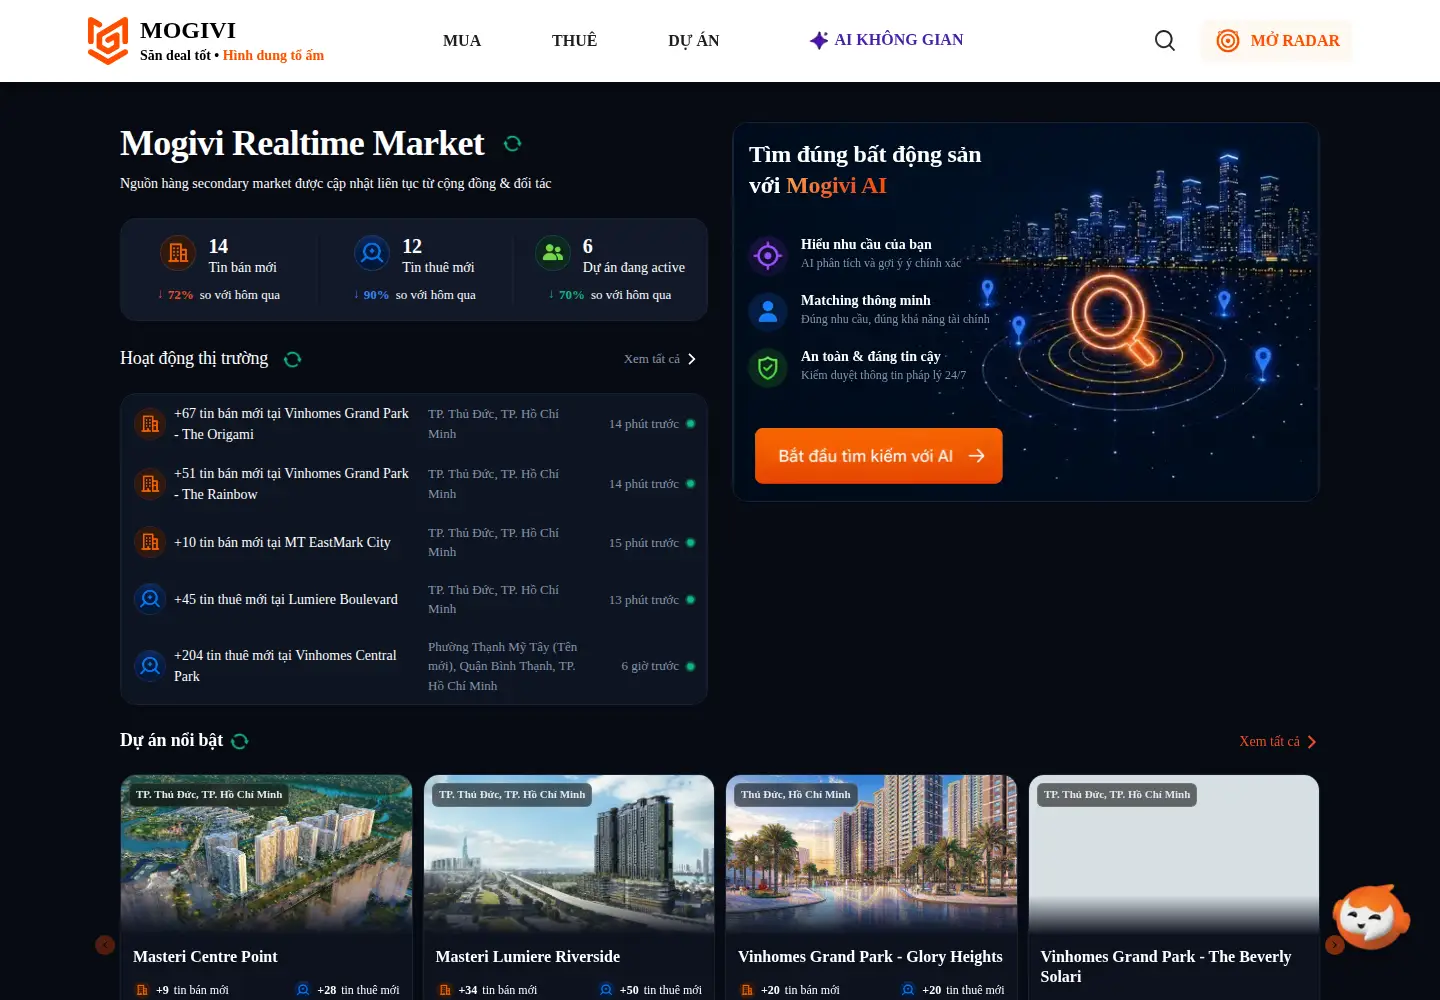
Task: Open the Masteri Lumiere Riverside project image
Action: [x=569, y=854]
